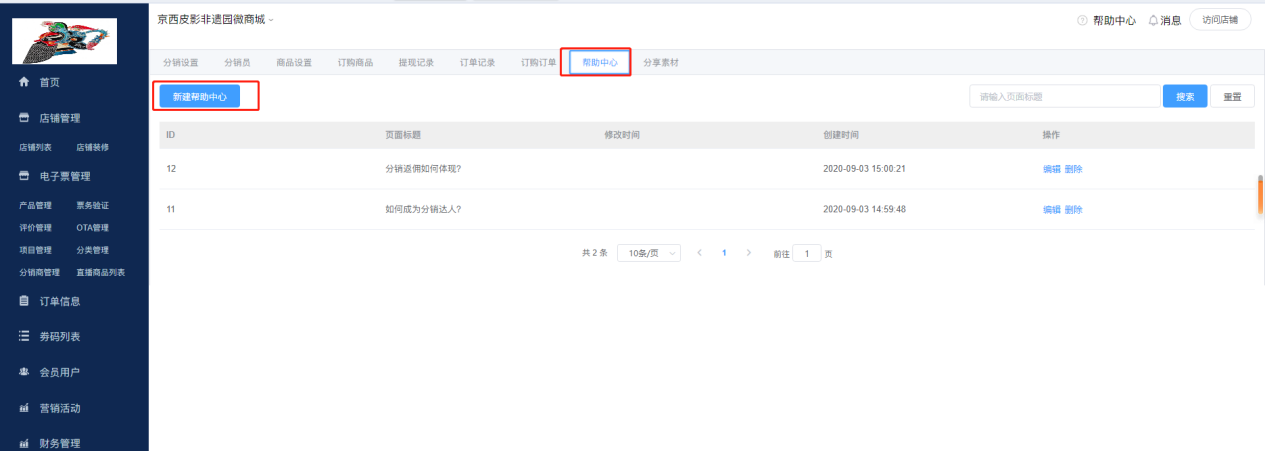The width and height of the screenshot is (1265, 451).
Task: Click the ticket icon beside 电子票管理
Action: pyautogui.click(x=25, y=177)
